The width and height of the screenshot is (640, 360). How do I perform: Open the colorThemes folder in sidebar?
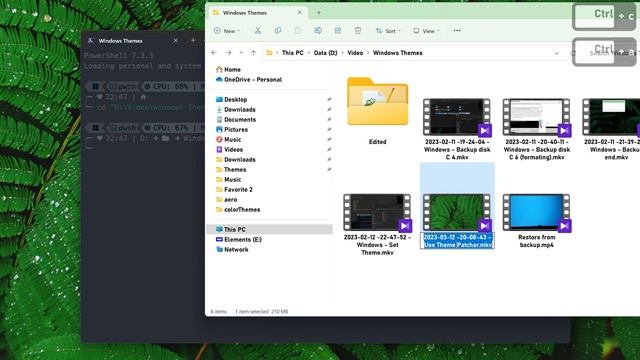tap(238, 209)
